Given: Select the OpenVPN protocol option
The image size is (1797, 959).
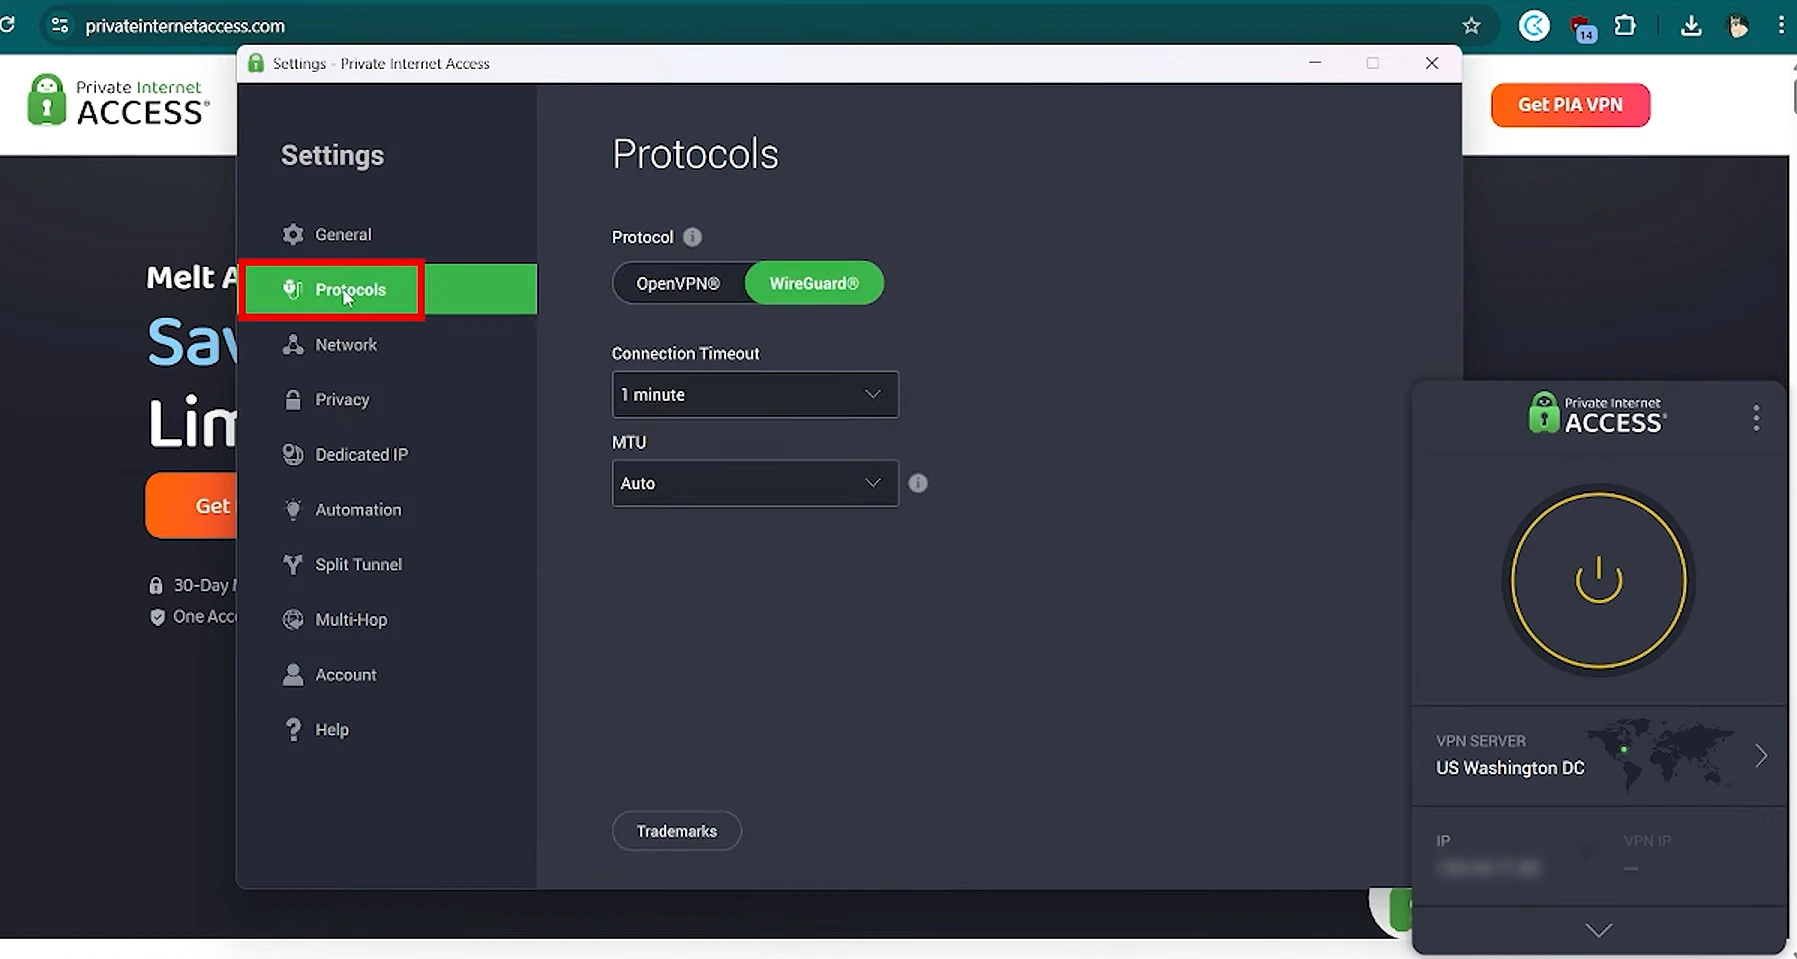Looking at the screenshot, I should 678,283.
